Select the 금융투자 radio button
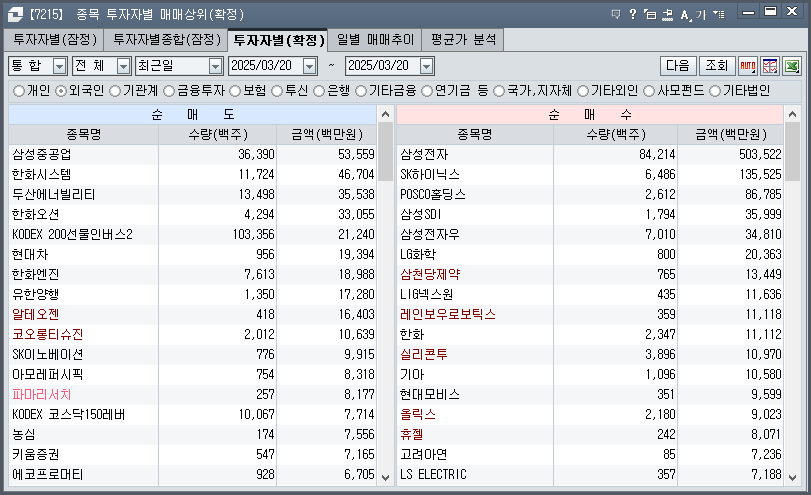Image resolution: width=811 pixels, height=495 pixels. click(x=169, y=91)
